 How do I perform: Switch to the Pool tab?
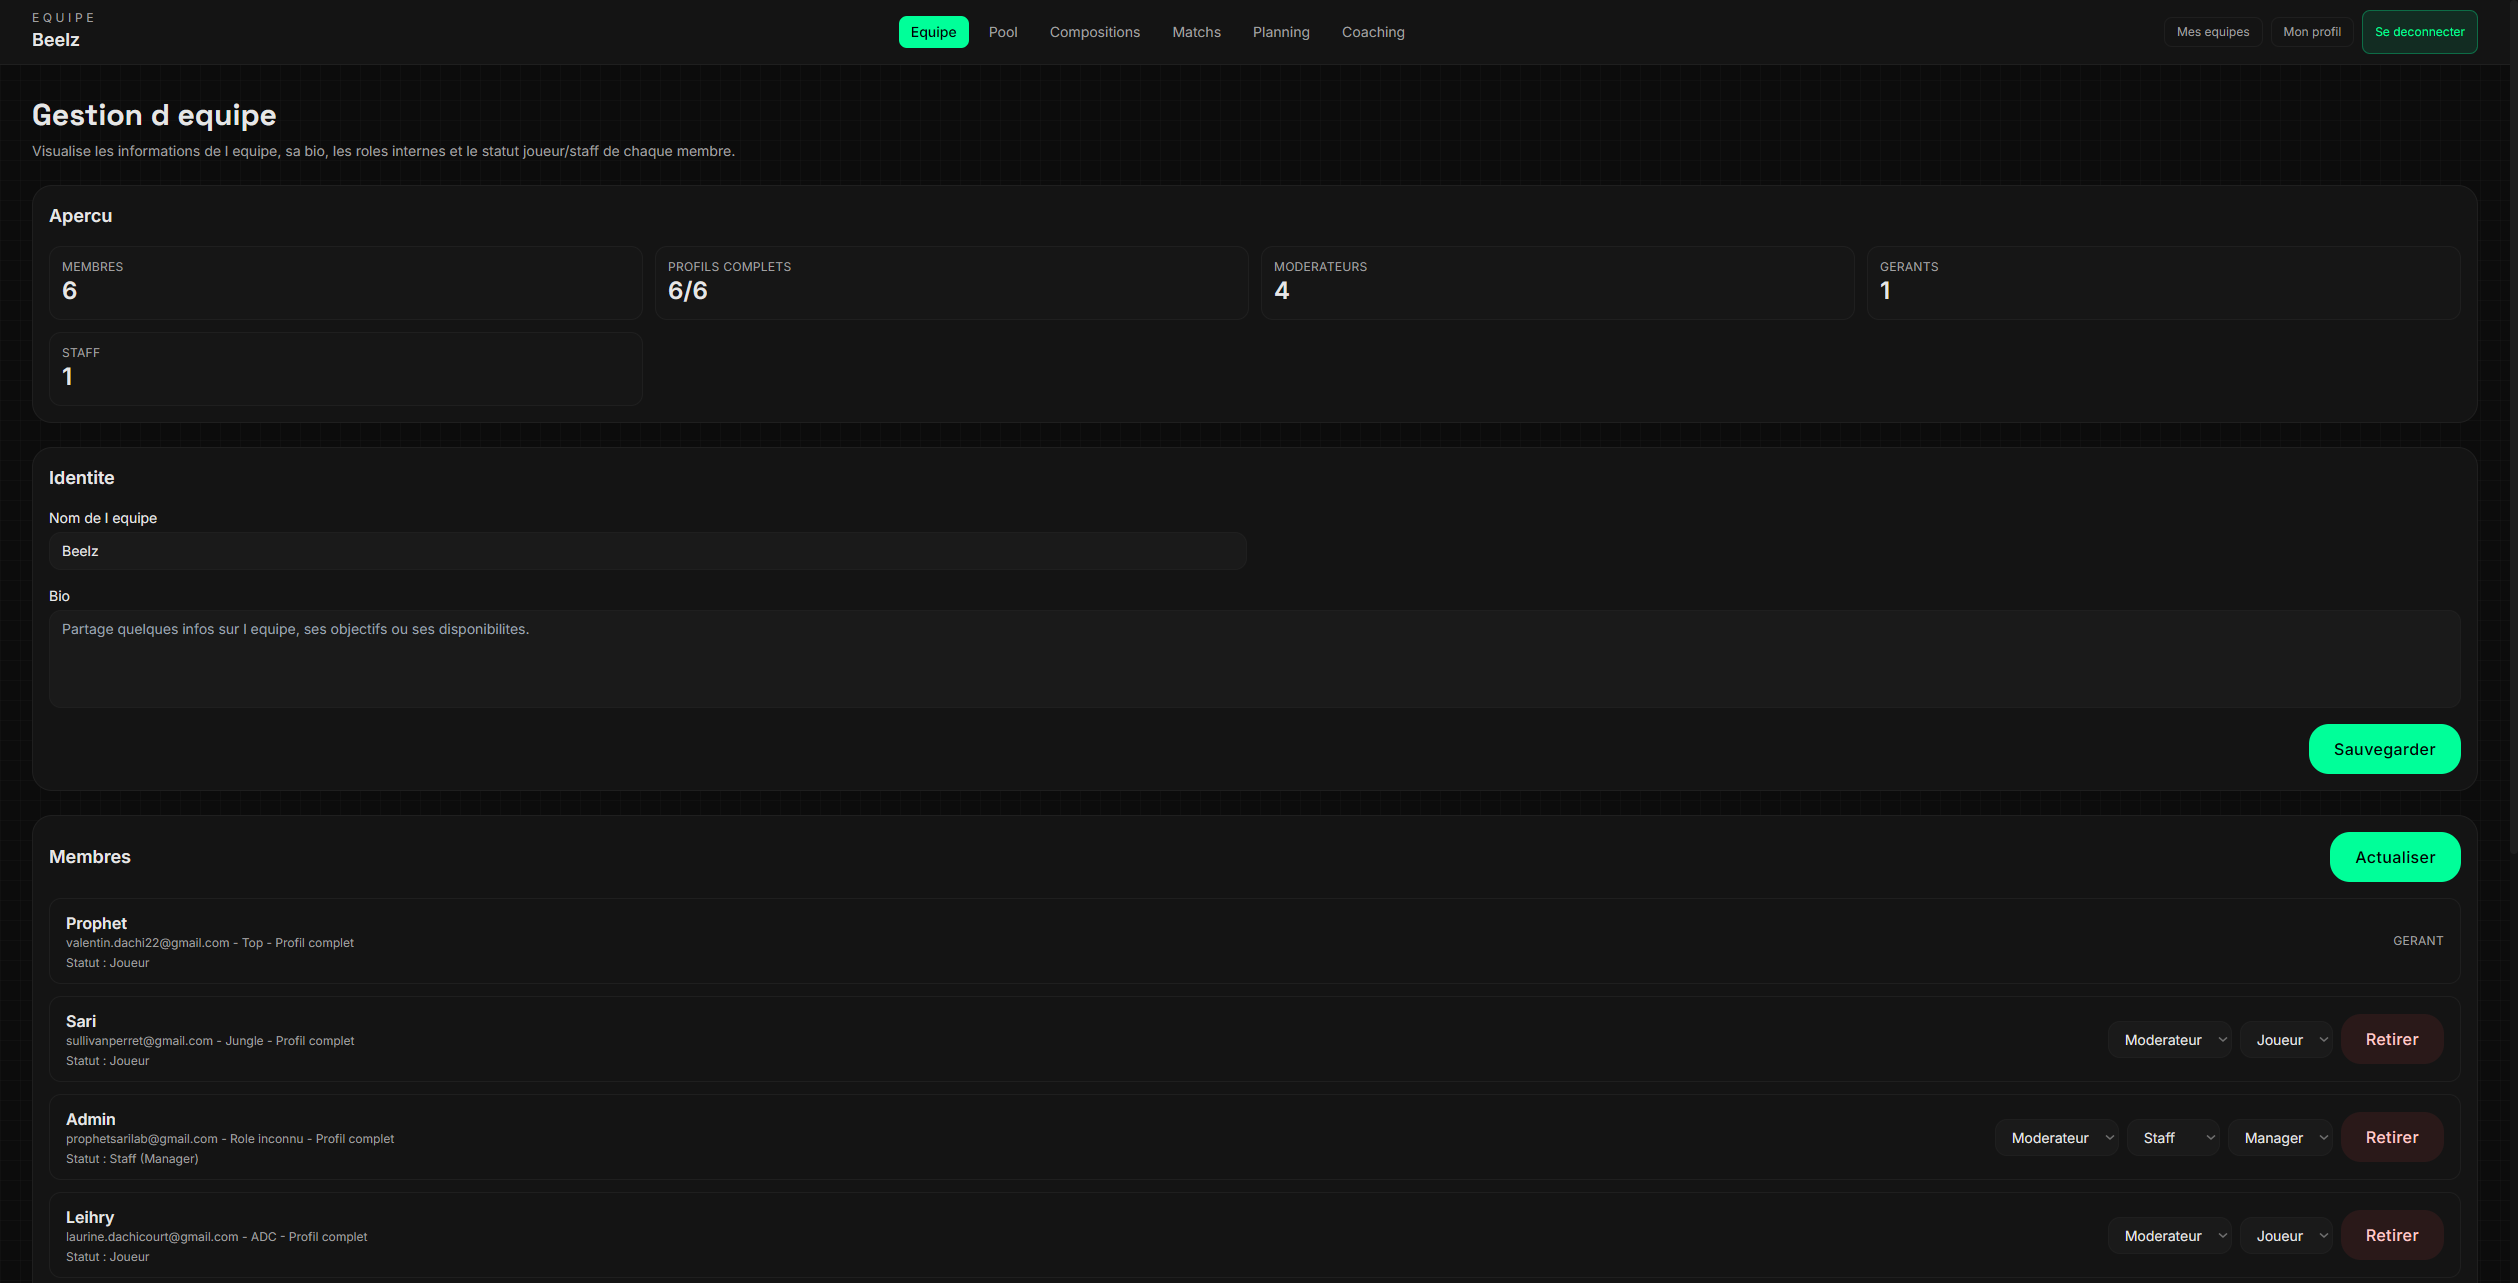(1002, 32)
